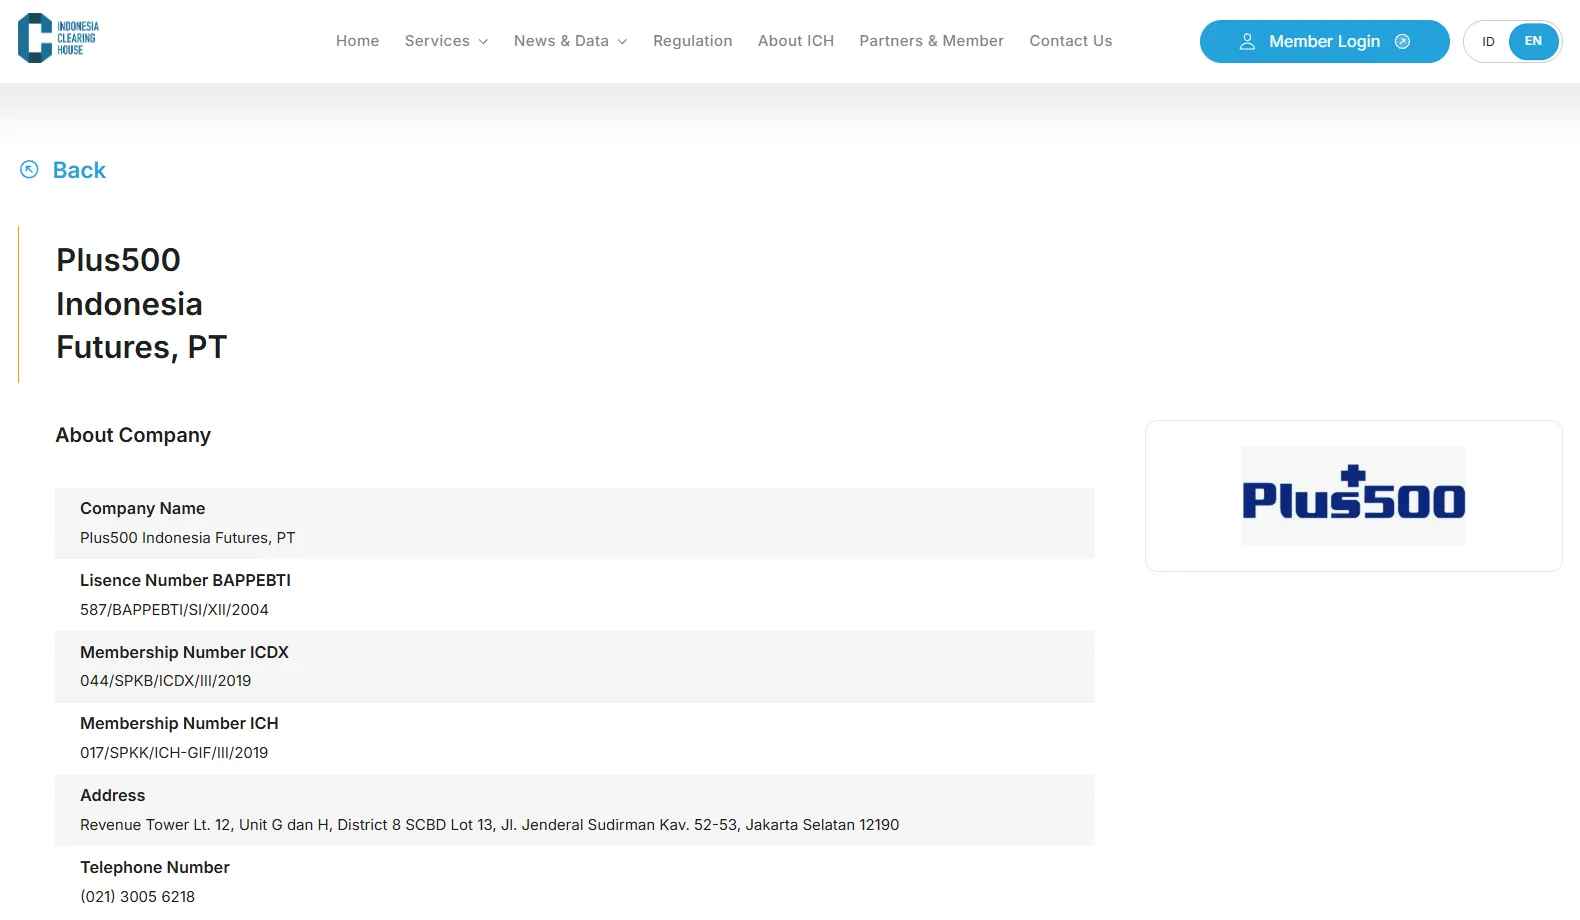Click the arrow icon in Member Login
1580x920 pixels.
pyautogui.click(x=1402, y=42)
